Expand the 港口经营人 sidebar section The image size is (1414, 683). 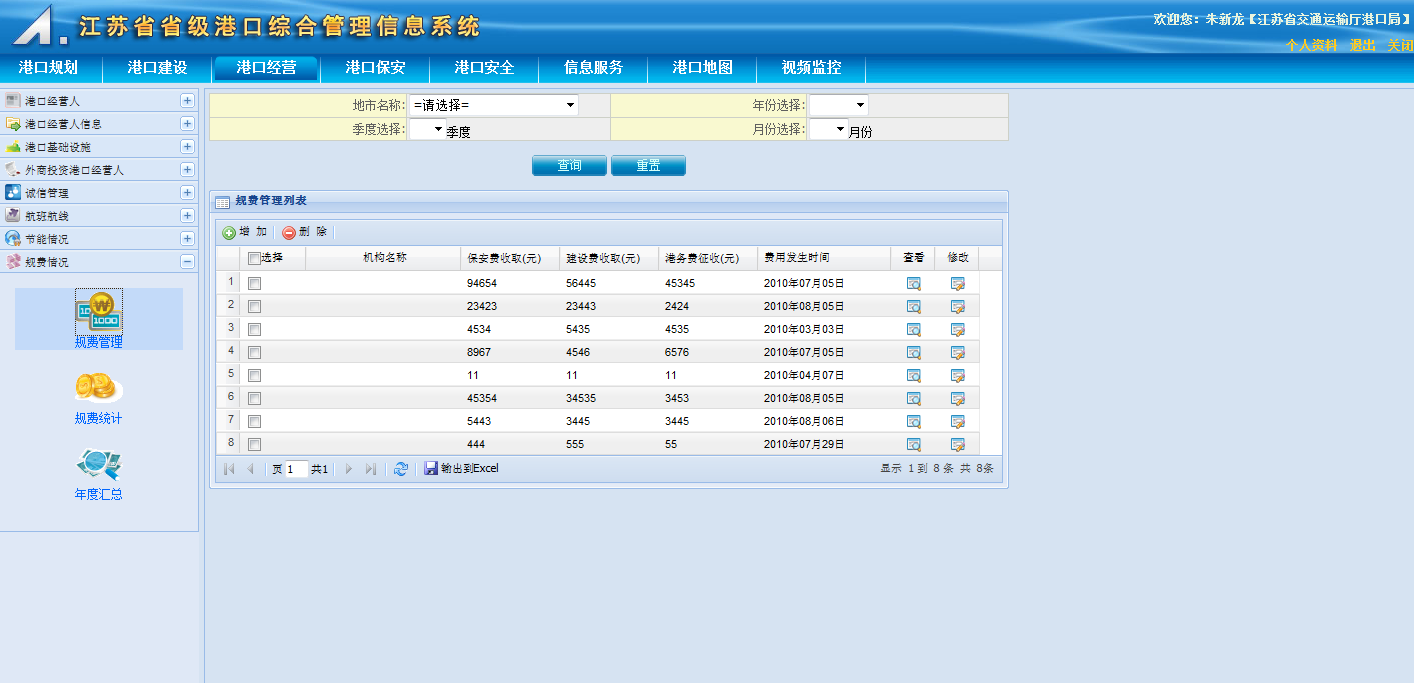(x=187, y=101)
